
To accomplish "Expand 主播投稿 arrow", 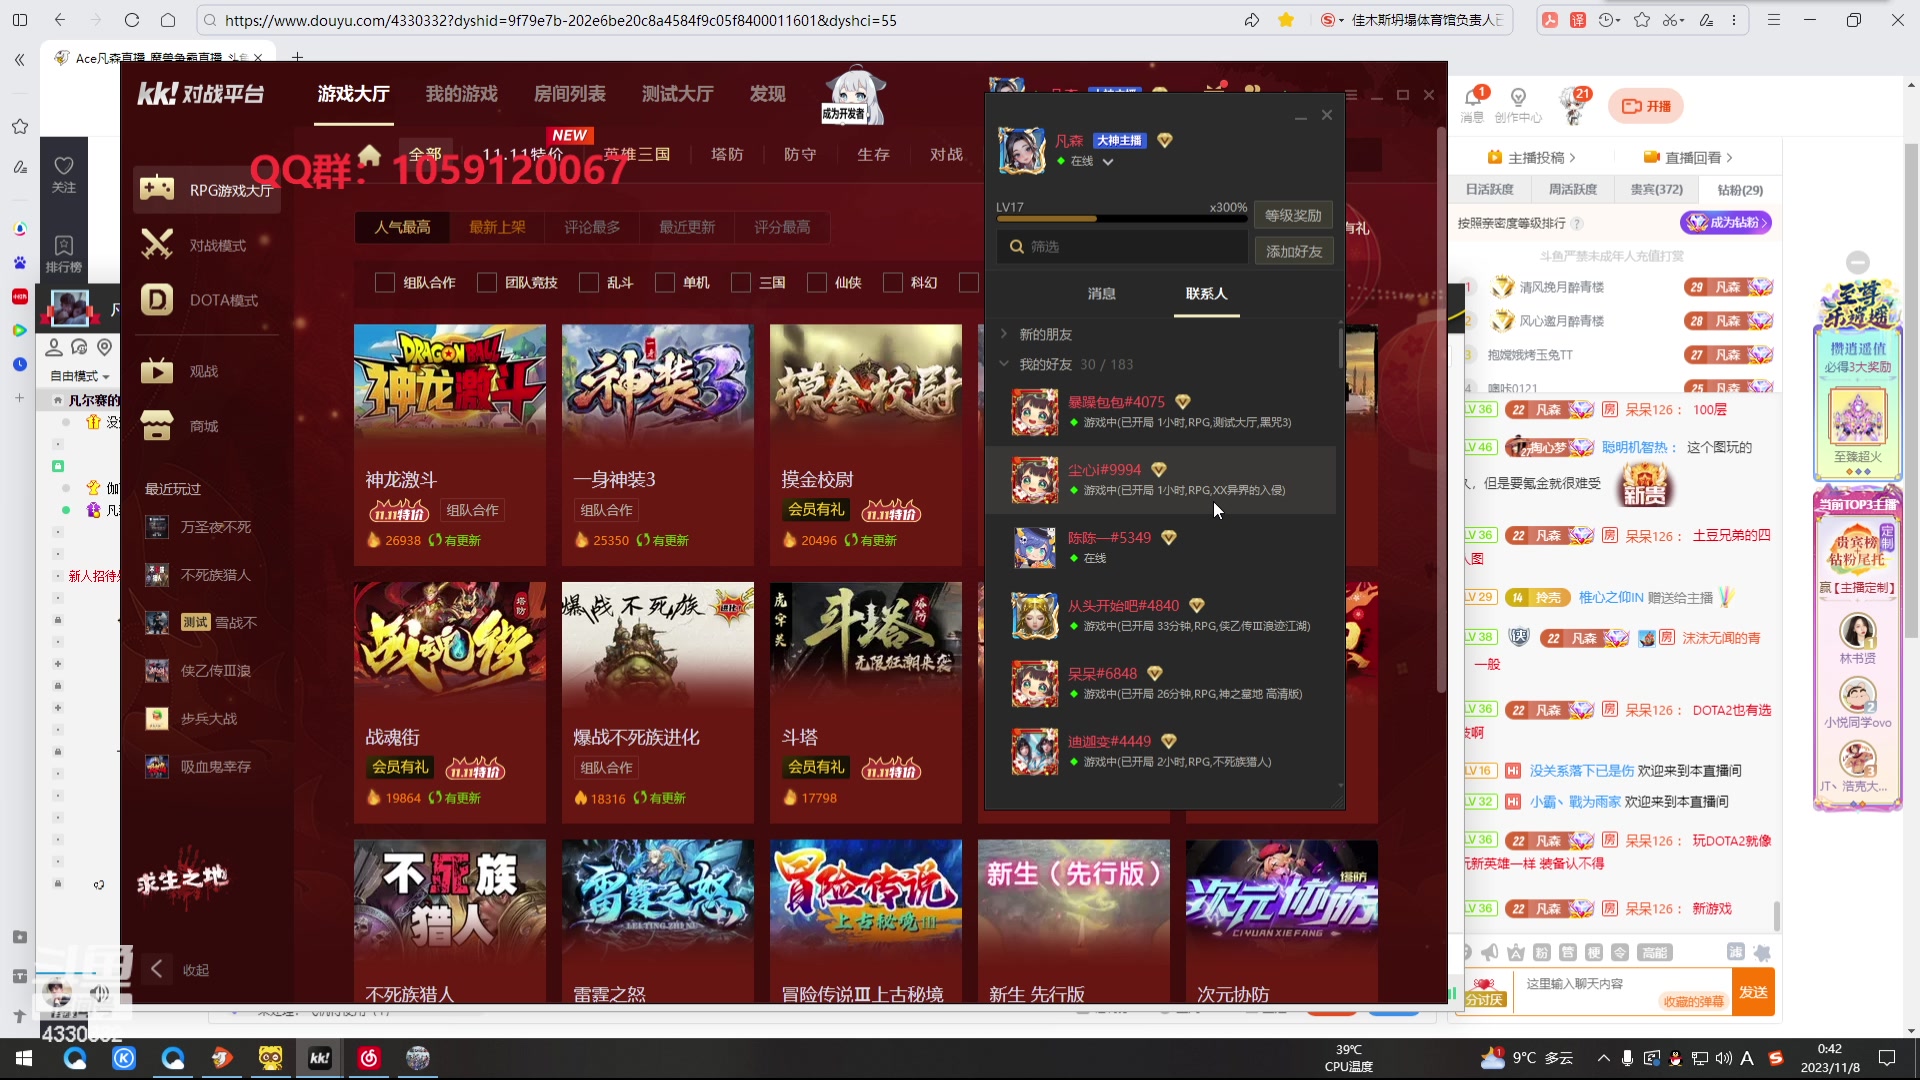I will pyautogui.click(x=1572, y=158).
